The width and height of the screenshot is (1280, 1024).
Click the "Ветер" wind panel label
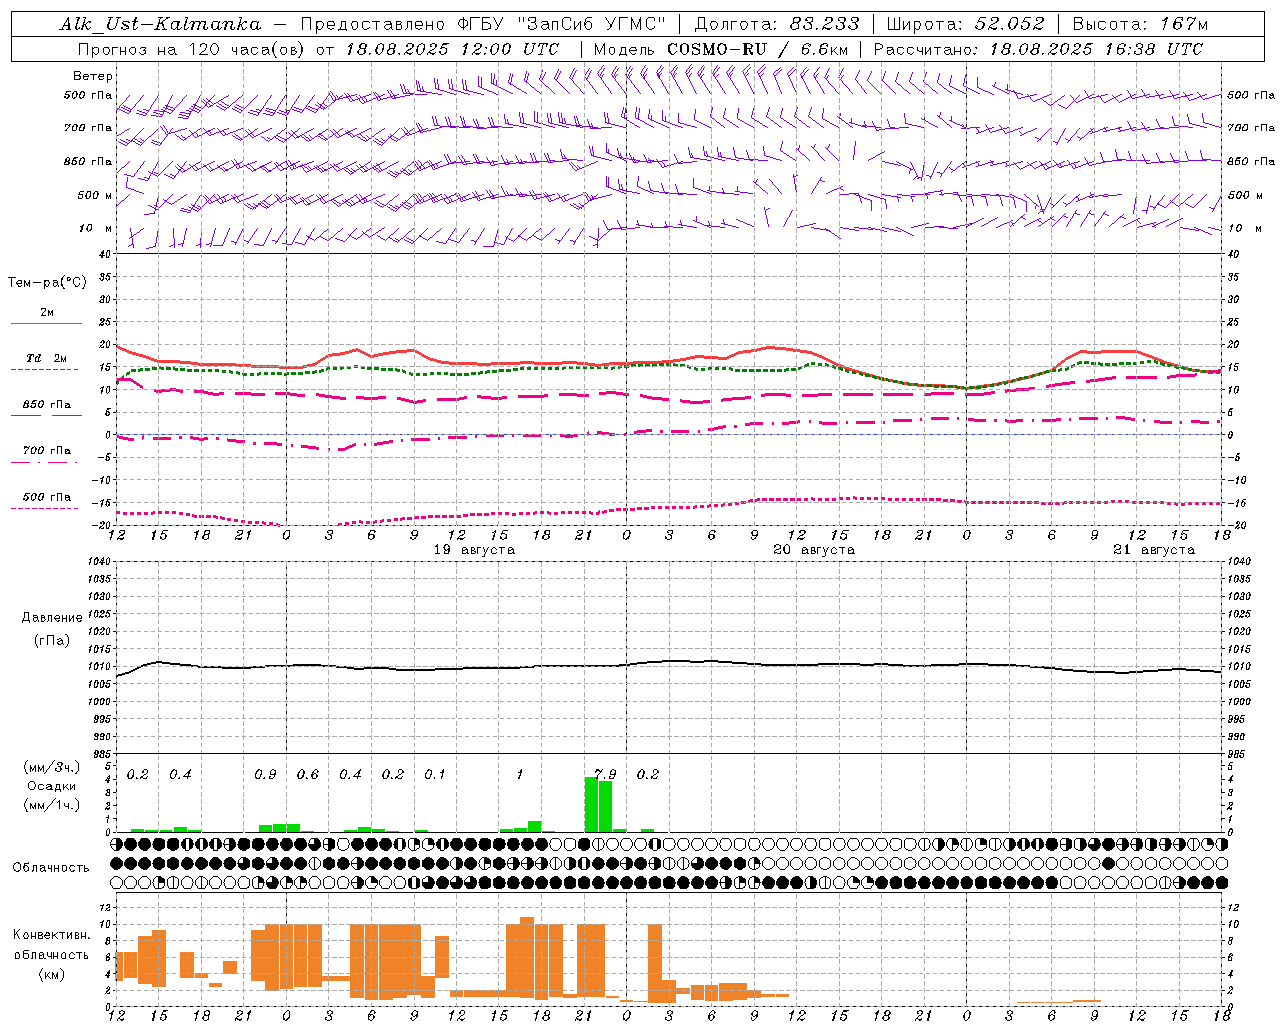pos(93,76)
